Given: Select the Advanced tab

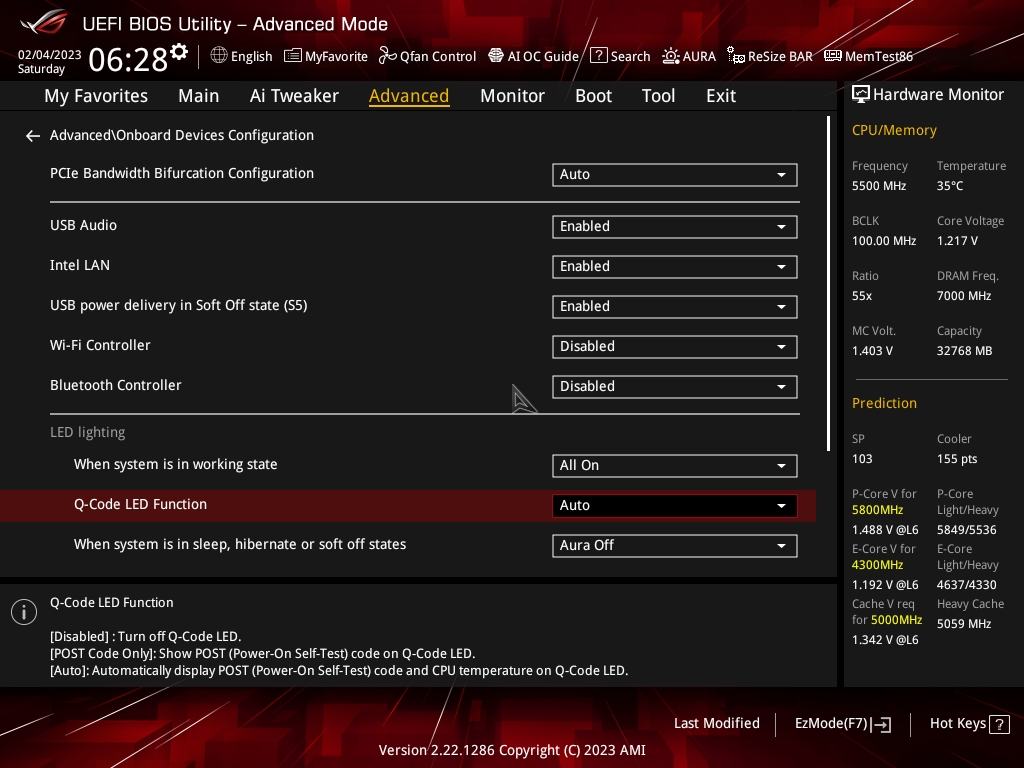Looking at the screenshot, I should [409, 96].
